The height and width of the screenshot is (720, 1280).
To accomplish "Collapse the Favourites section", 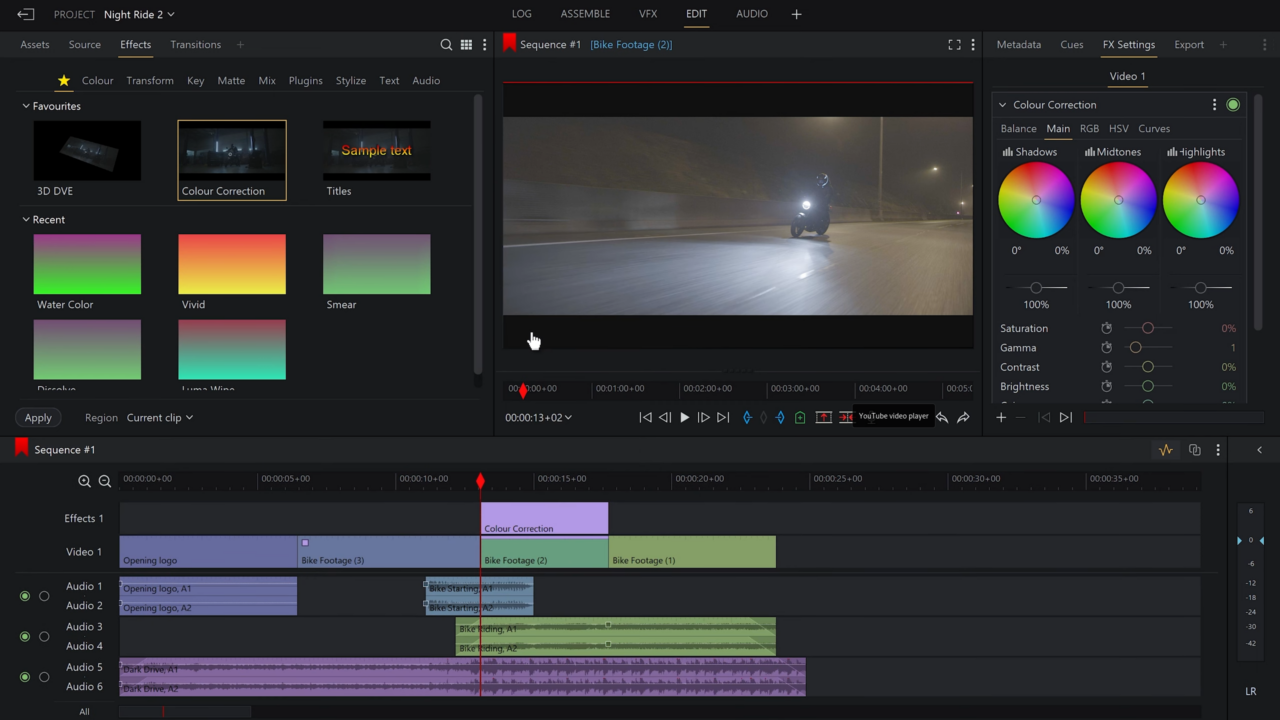I will [26, 106].
